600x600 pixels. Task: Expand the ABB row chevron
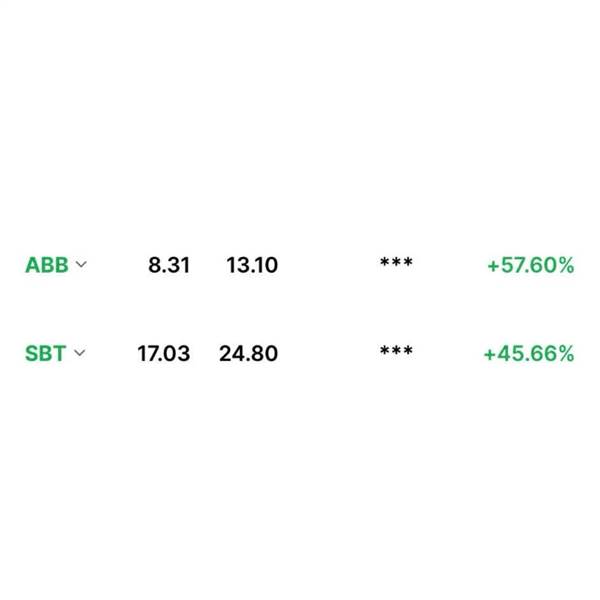pyautogui.click(x=81, y=264)
